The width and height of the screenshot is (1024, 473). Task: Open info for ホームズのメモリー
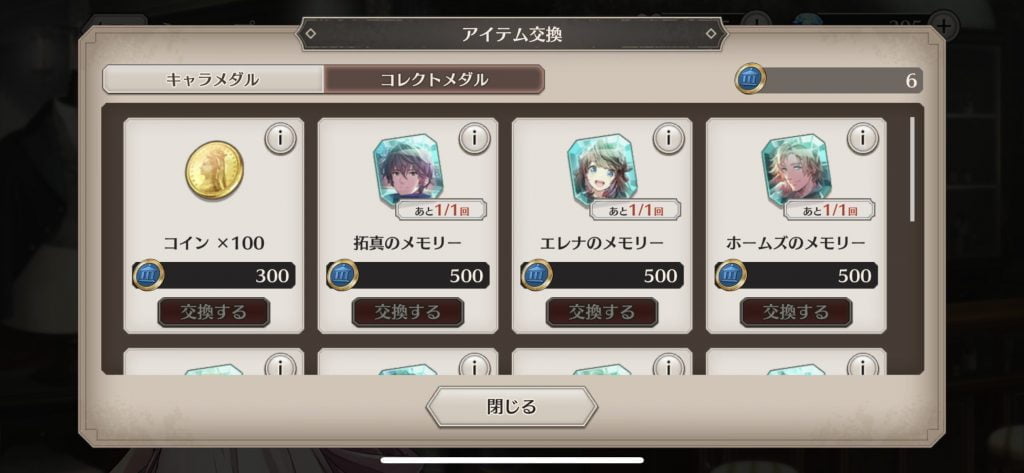pyautogui.click(x=863, y=139)
